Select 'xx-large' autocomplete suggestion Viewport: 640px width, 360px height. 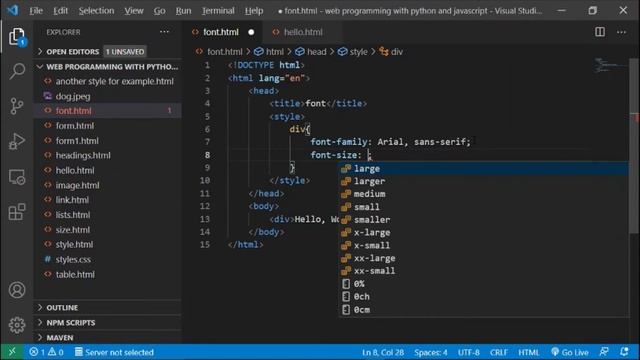pyautogui.click(x=484, y=258)
